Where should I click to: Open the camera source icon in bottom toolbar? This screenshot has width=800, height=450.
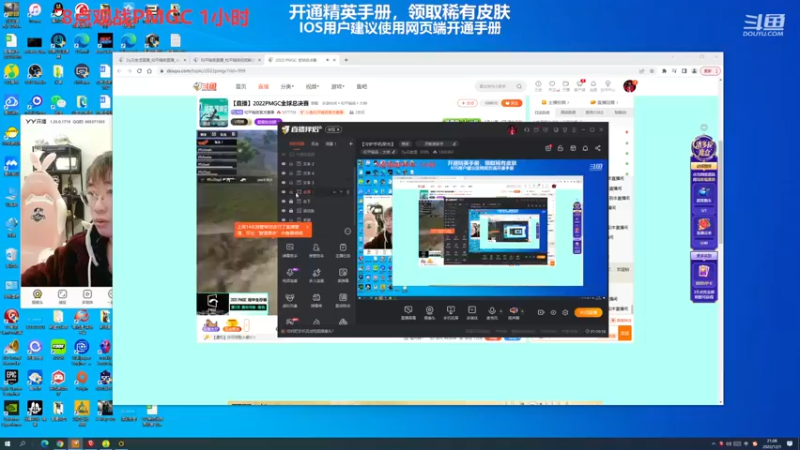pyautogui.click(x=429, y=310)
